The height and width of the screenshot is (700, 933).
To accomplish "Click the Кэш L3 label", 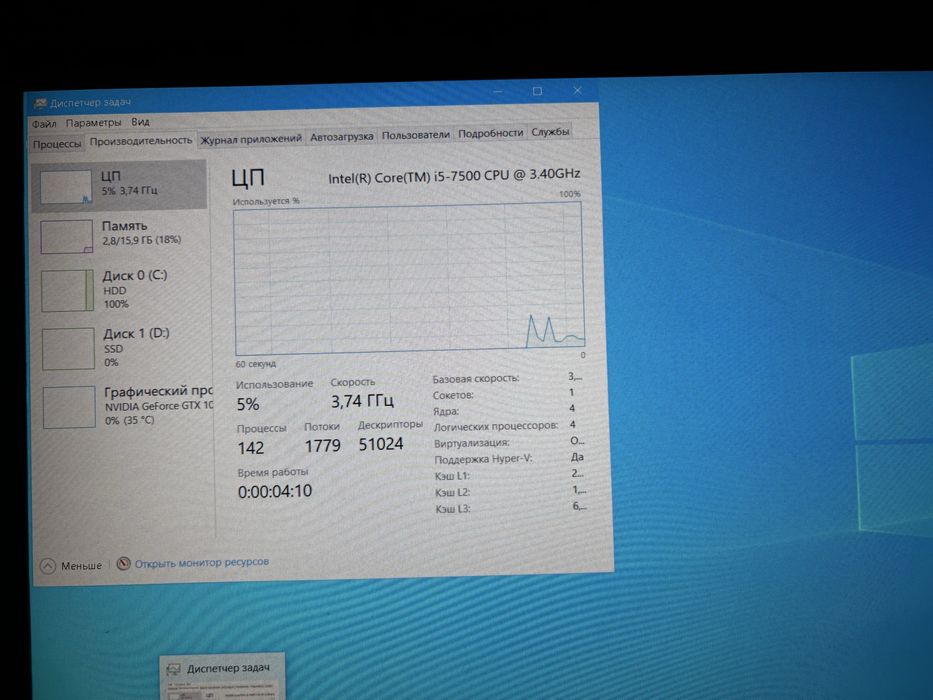I will [453, 510].
